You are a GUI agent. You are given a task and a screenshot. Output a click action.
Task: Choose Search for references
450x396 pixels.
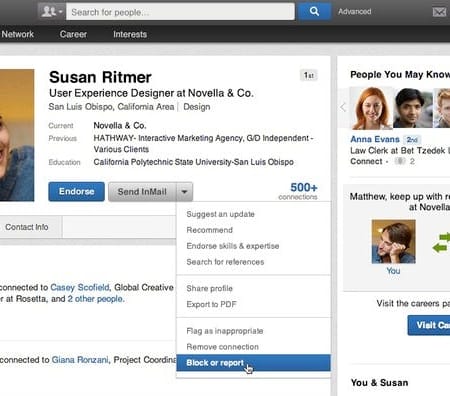(225, 262)
